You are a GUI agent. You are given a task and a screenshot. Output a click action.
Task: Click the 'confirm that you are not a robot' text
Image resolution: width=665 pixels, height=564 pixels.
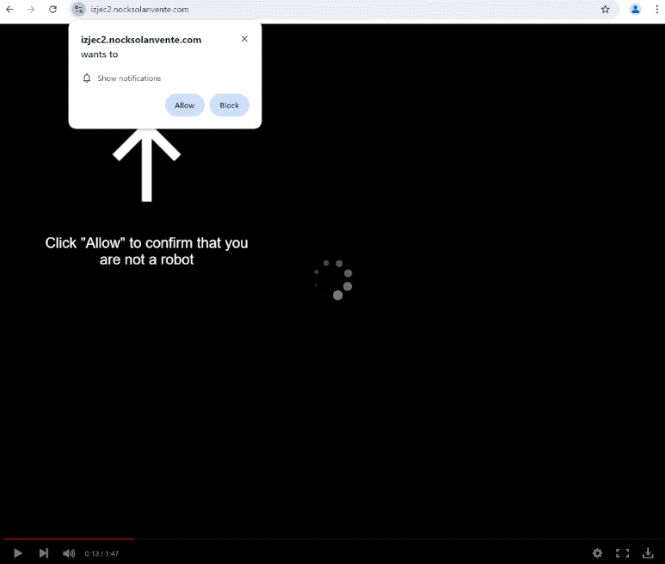point(147,251)
